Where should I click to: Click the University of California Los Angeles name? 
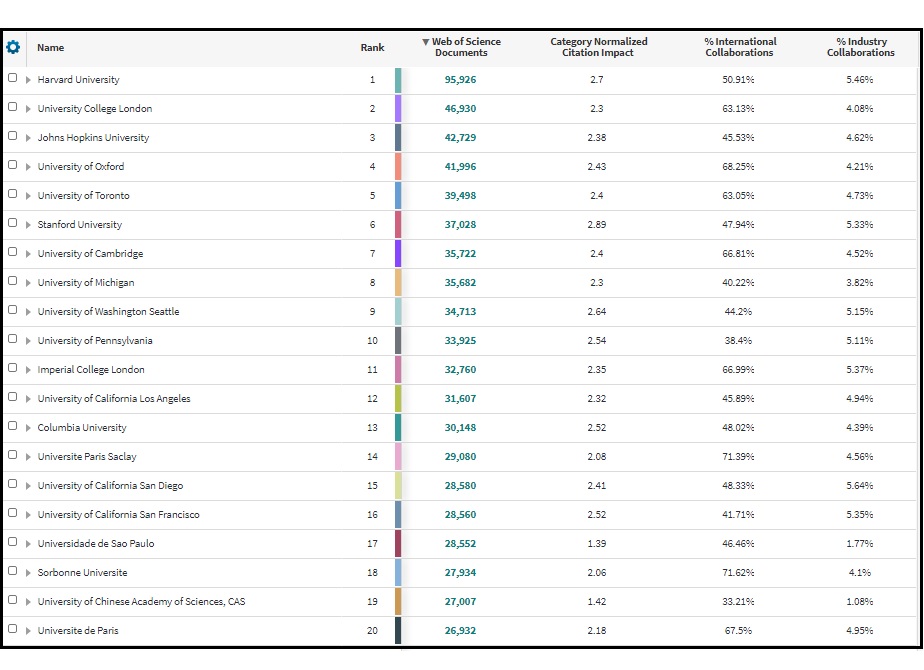coord(114,399)
